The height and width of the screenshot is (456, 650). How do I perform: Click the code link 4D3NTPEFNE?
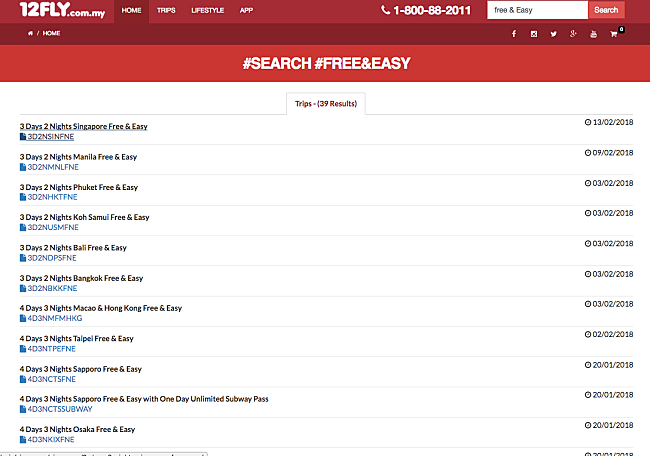click(x=51, y=349)
